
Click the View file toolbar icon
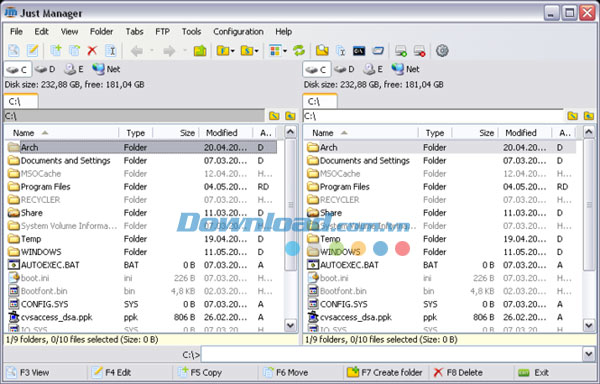pyautogui.click(x=14, y=50)
